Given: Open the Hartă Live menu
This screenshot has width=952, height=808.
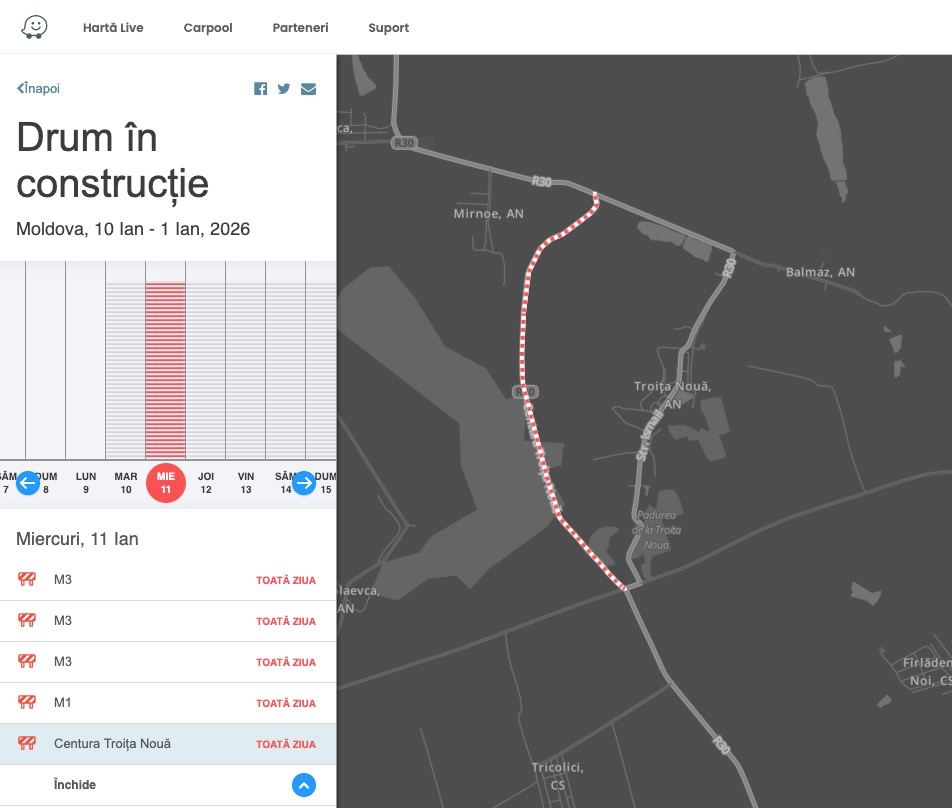Looking at the screenshot, I should click(113, 28).
